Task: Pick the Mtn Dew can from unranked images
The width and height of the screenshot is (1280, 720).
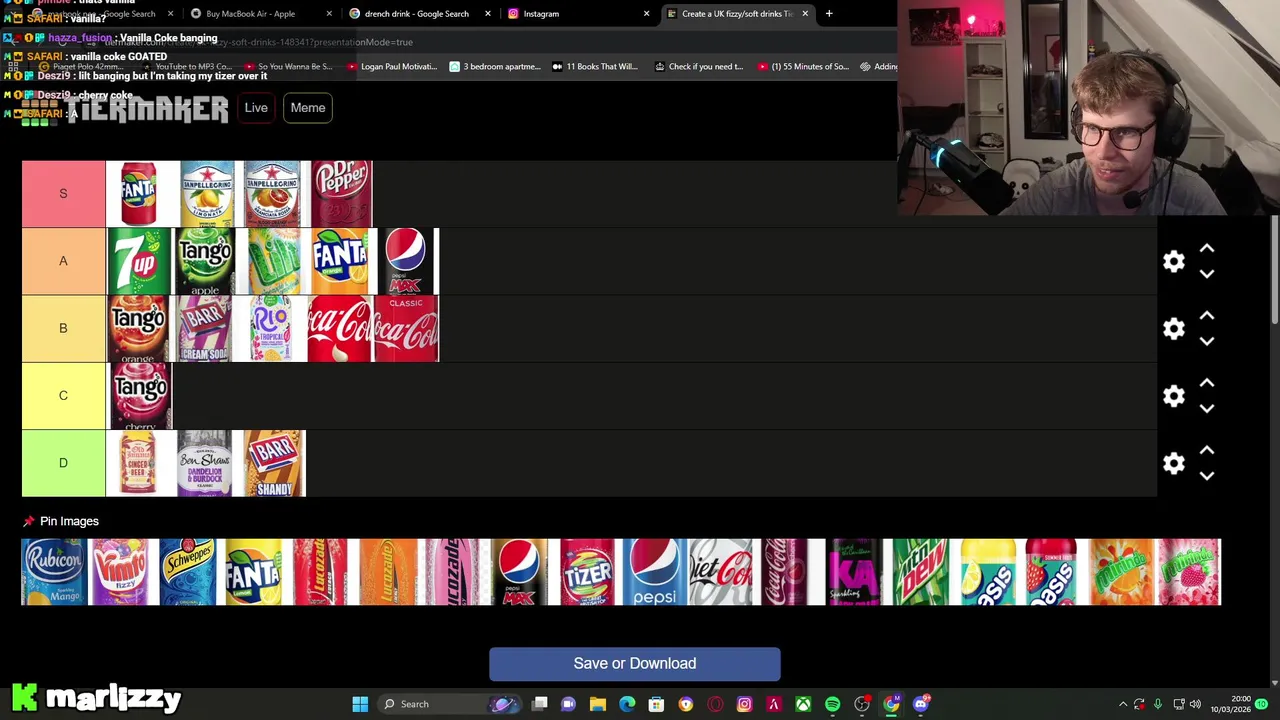Action: (x=922, y=572)
